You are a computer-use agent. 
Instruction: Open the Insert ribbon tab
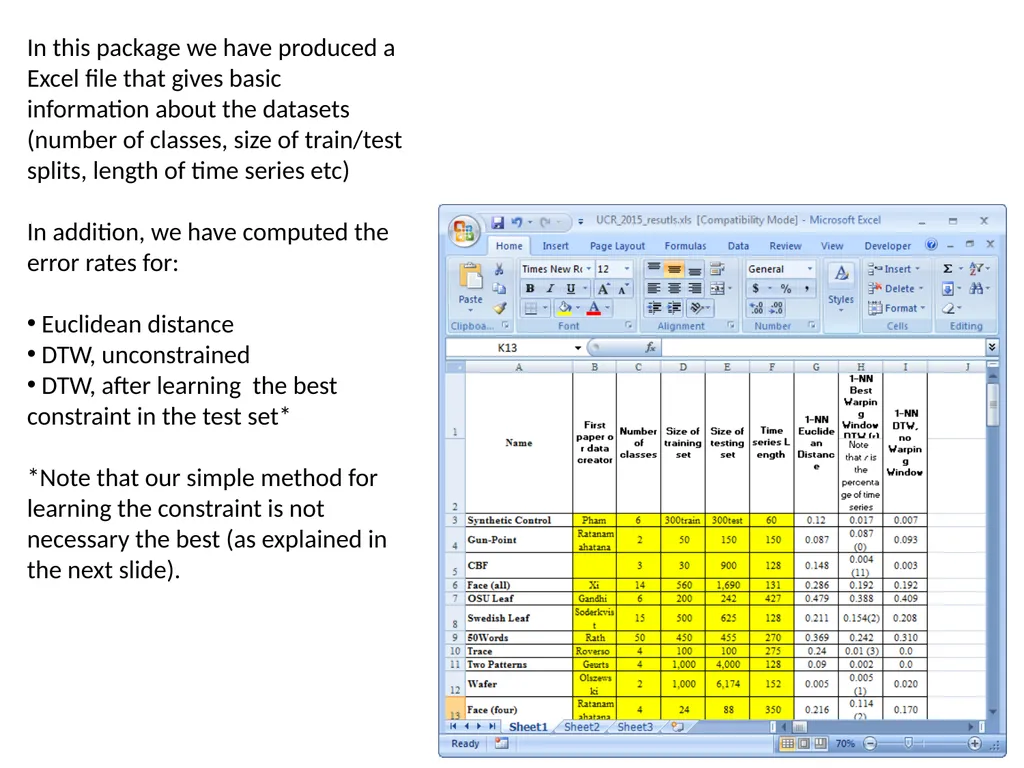555,246
